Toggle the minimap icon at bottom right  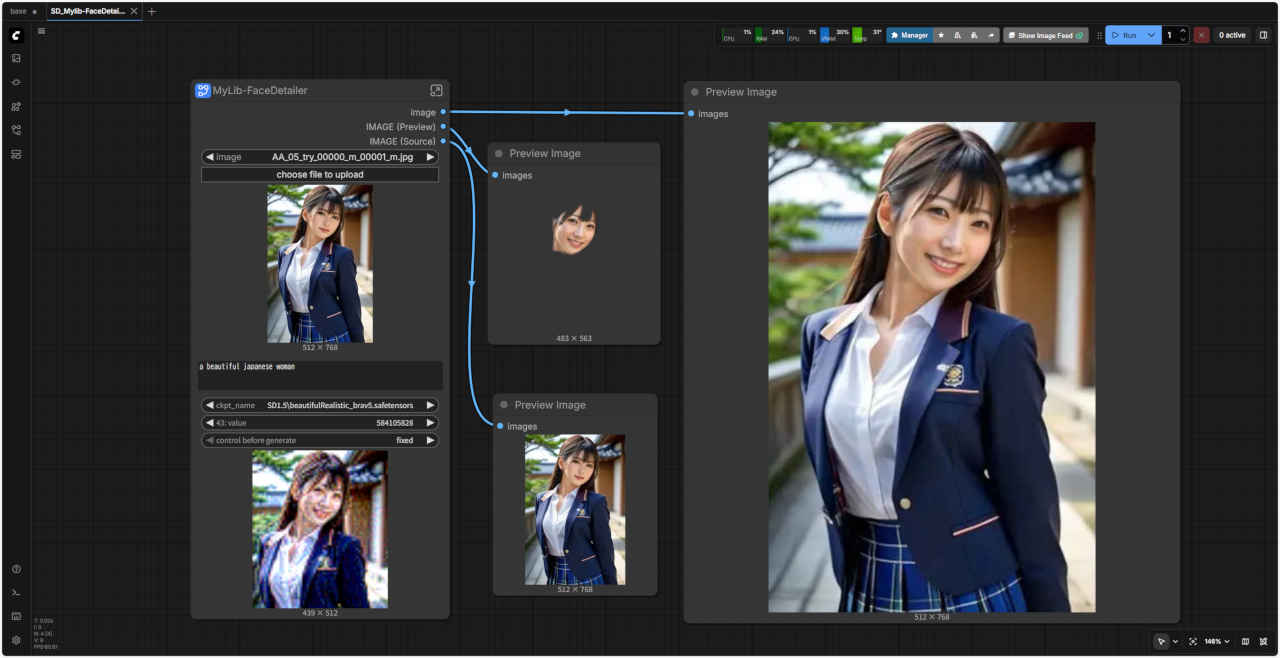1245,641
